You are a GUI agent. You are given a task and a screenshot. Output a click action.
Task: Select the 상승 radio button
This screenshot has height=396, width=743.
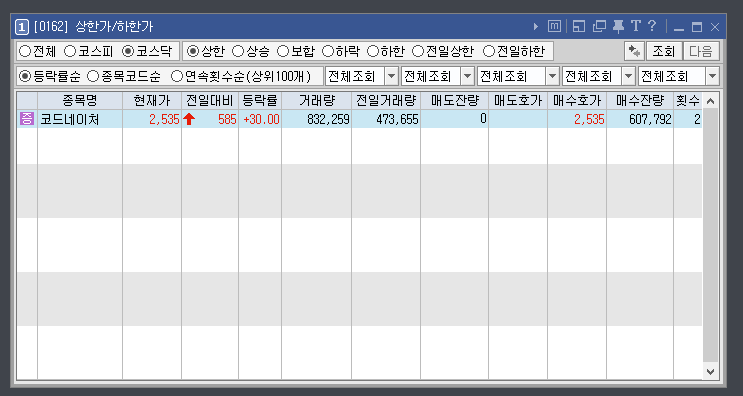coord(250,51)
